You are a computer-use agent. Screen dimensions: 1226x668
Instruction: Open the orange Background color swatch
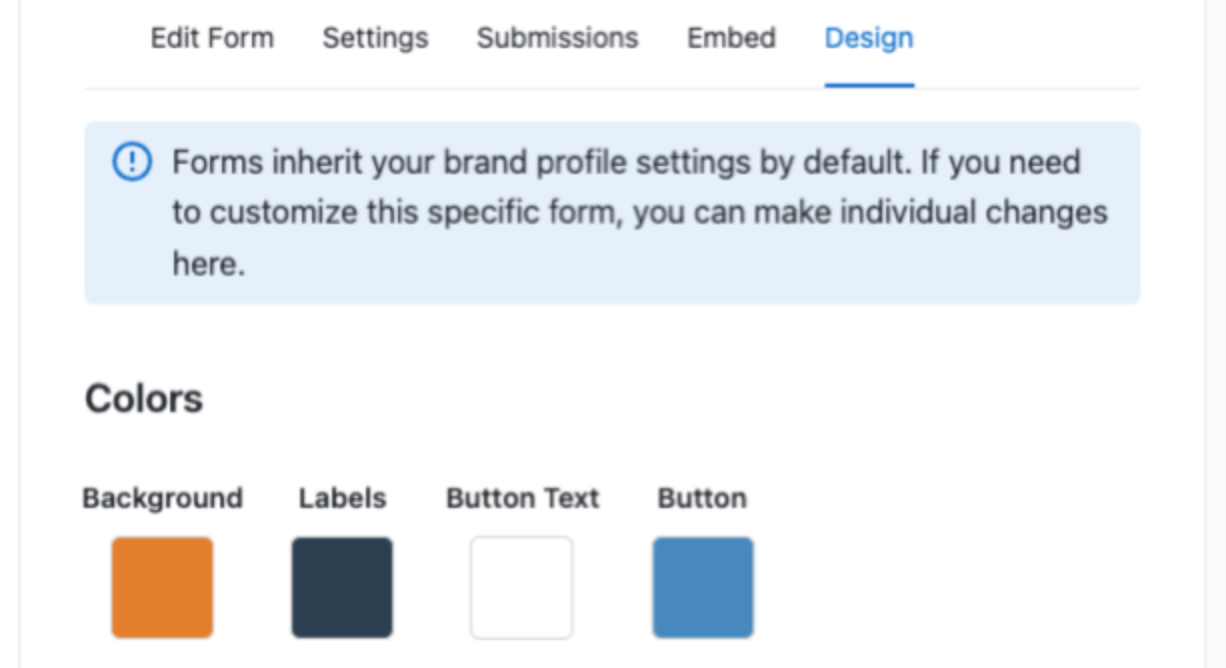(162, 587)
